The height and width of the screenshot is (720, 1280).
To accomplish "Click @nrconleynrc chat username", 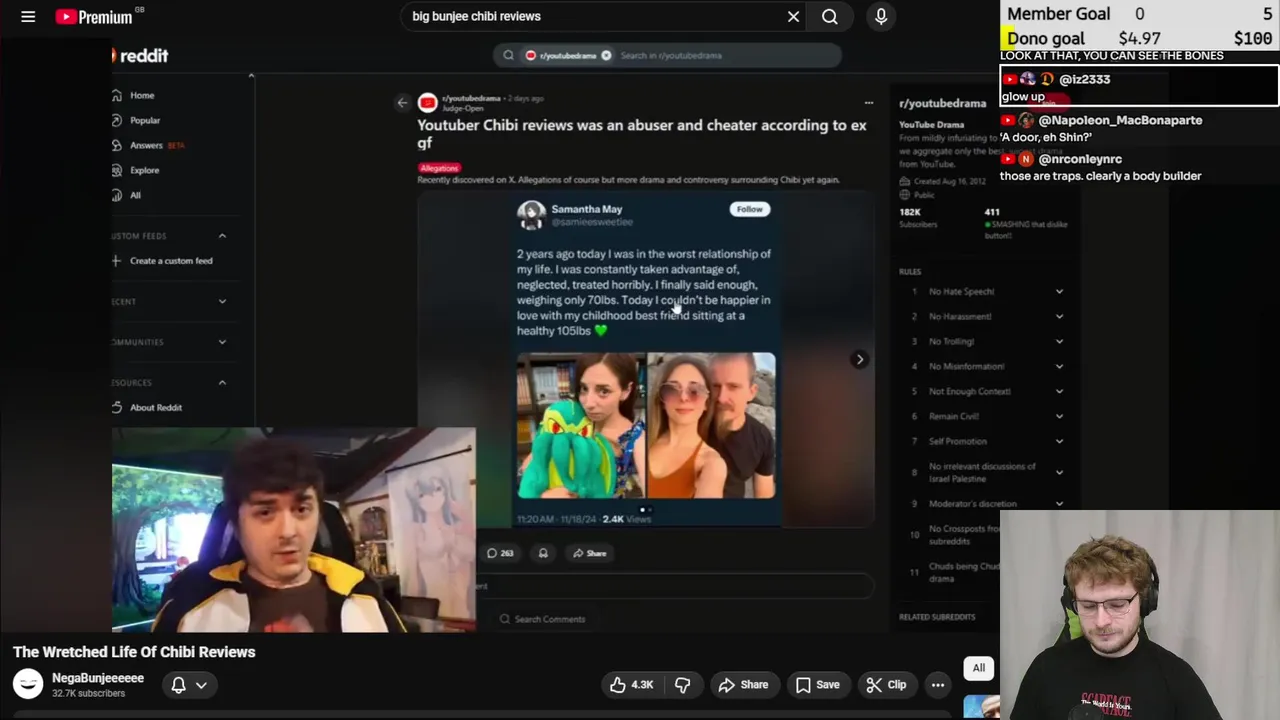I will (x=1080, y=159).
